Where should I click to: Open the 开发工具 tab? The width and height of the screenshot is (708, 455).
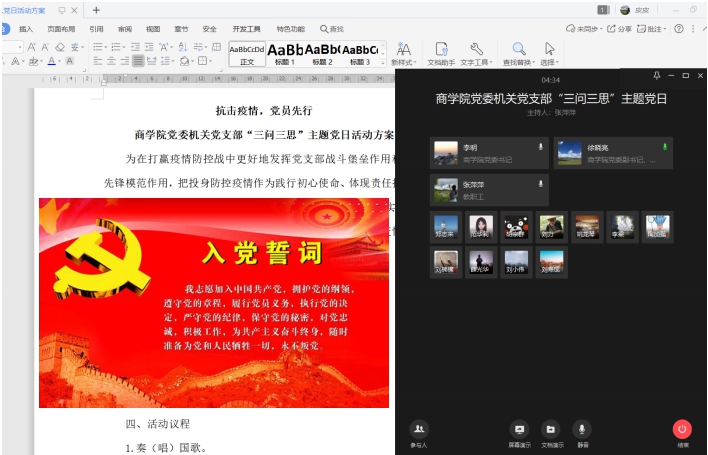247,29
